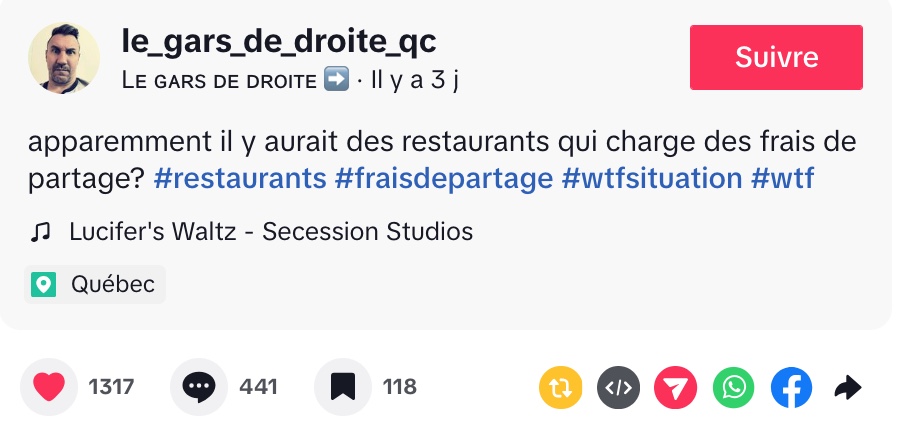Send to friends via red paper-plane icon

coord(676,388)
